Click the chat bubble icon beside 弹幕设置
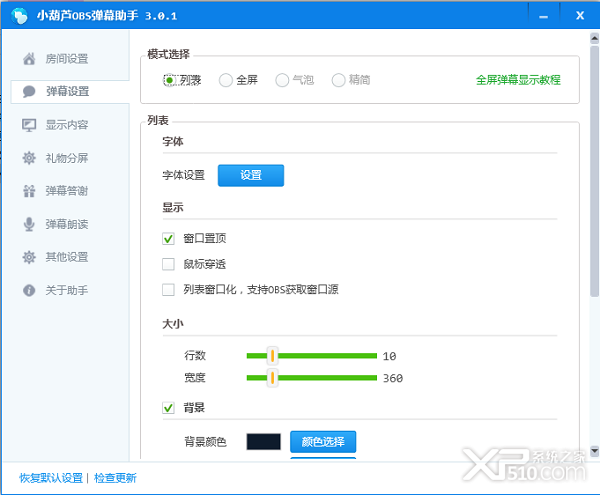Screen dimensions: 600x495 tap(29, 91)
